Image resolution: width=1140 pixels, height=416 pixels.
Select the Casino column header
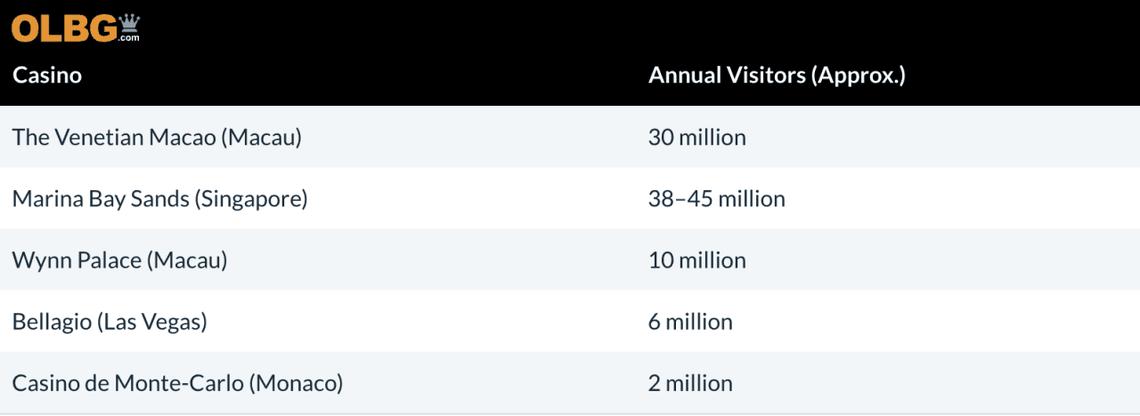(47, 75)
